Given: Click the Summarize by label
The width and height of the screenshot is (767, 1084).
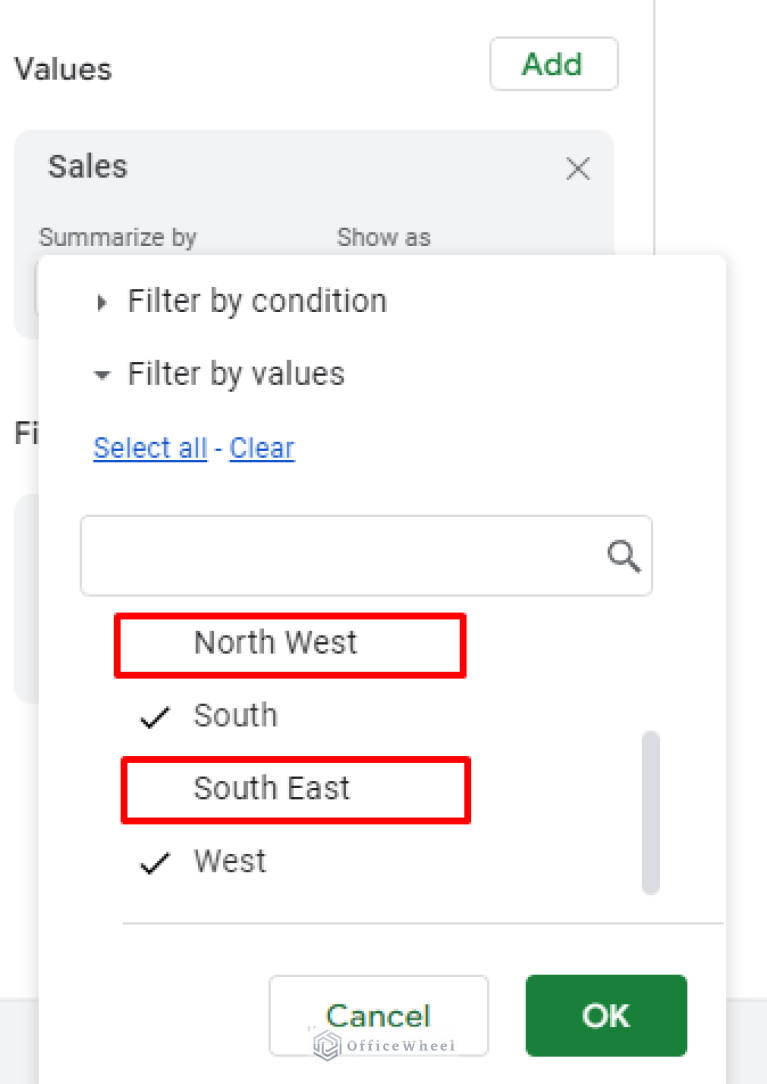Looking at the screenshot, I should click(118, 237).
